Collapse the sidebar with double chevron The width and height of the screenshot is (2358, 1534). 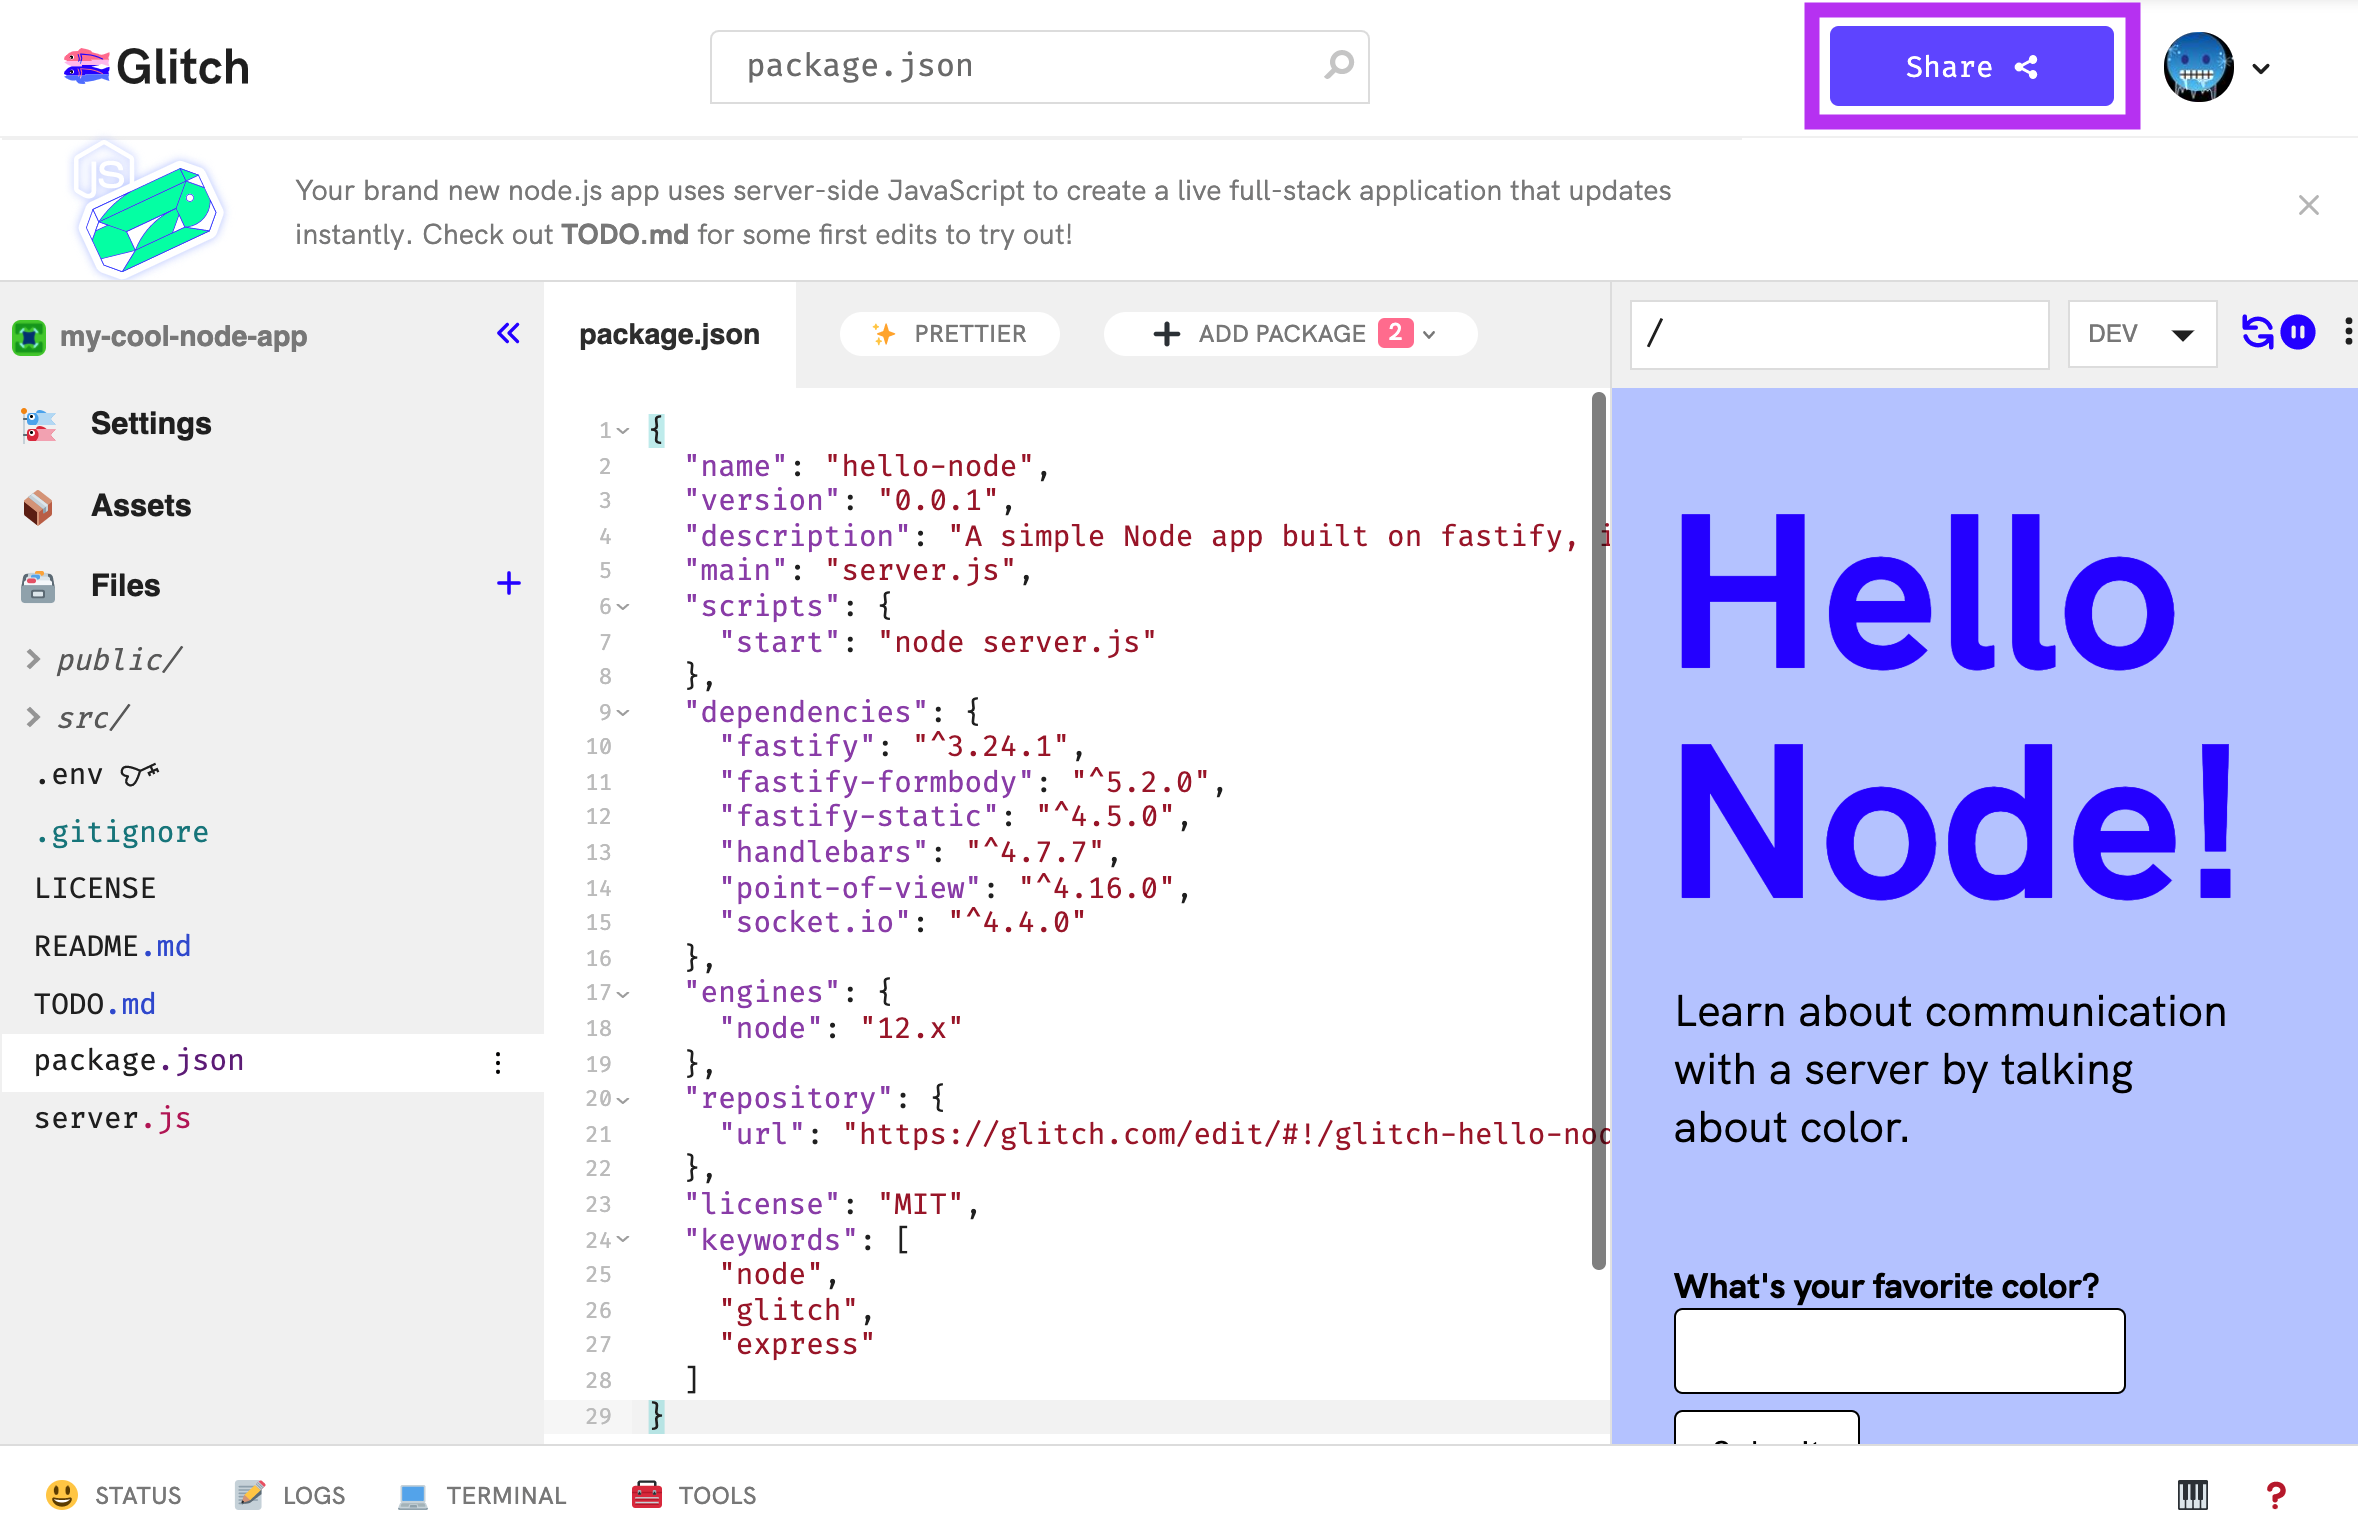tap(508, 333)
